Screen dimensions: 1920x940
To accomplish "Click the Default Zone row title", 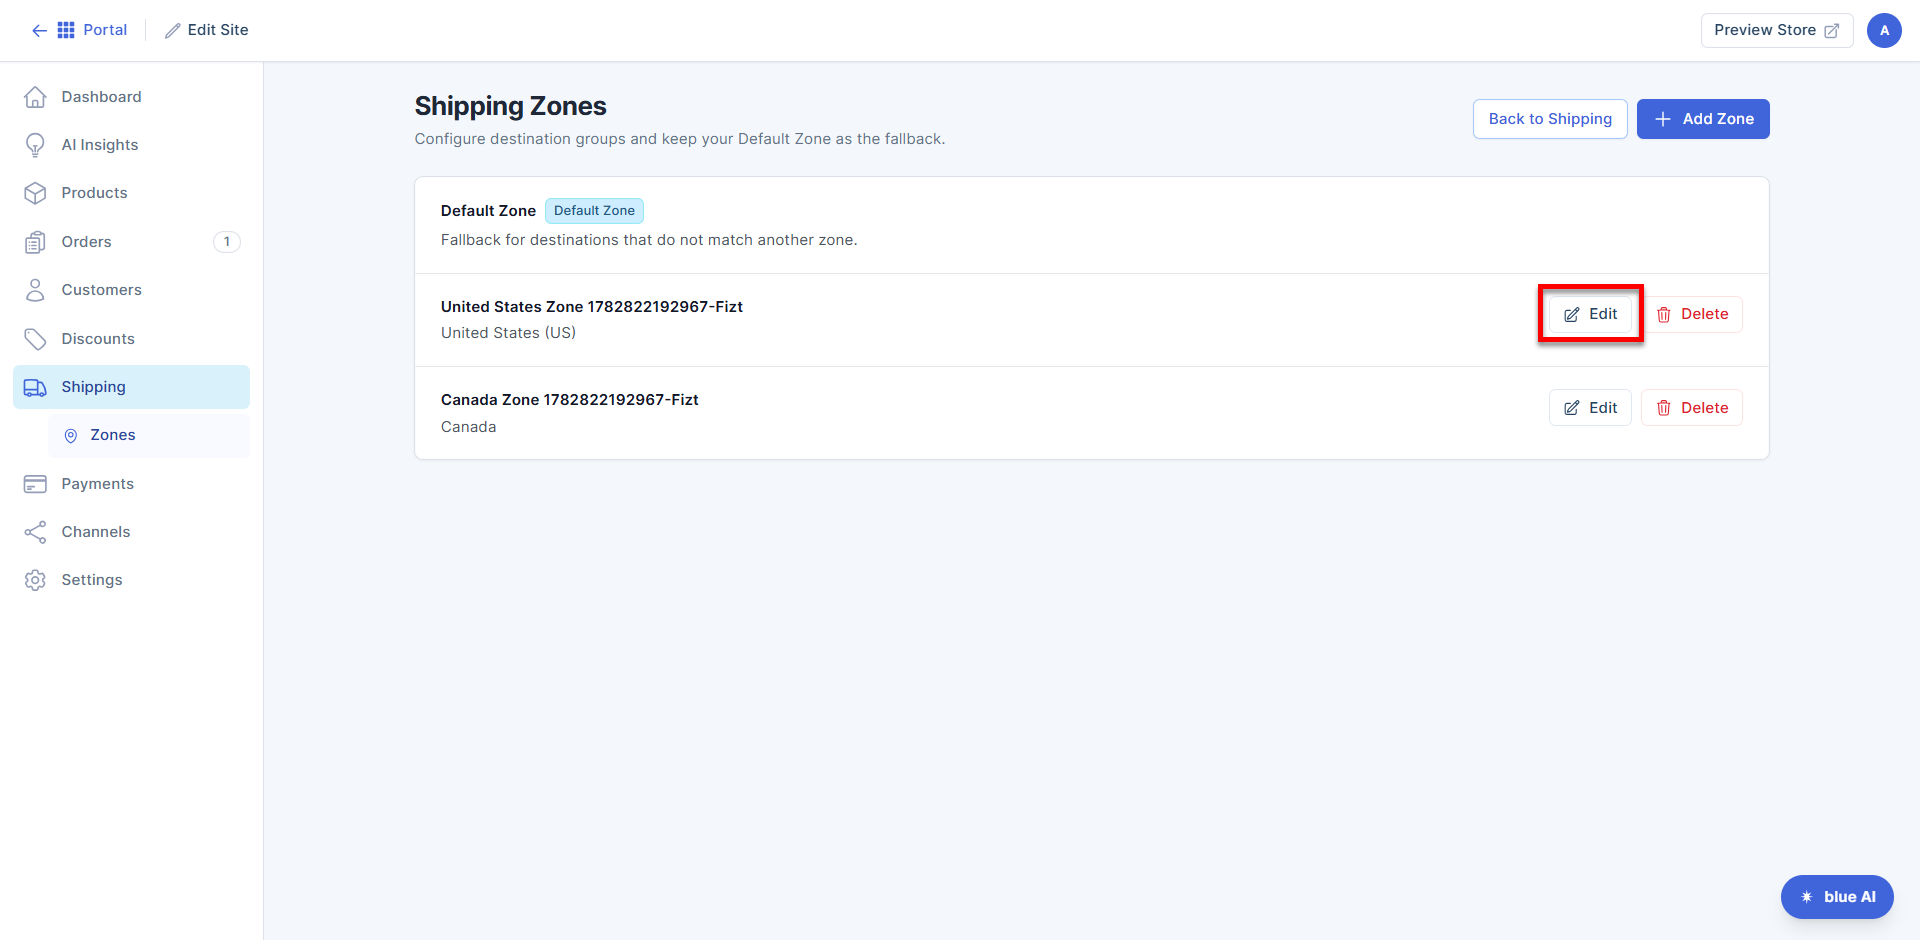I will click(488, 211).
